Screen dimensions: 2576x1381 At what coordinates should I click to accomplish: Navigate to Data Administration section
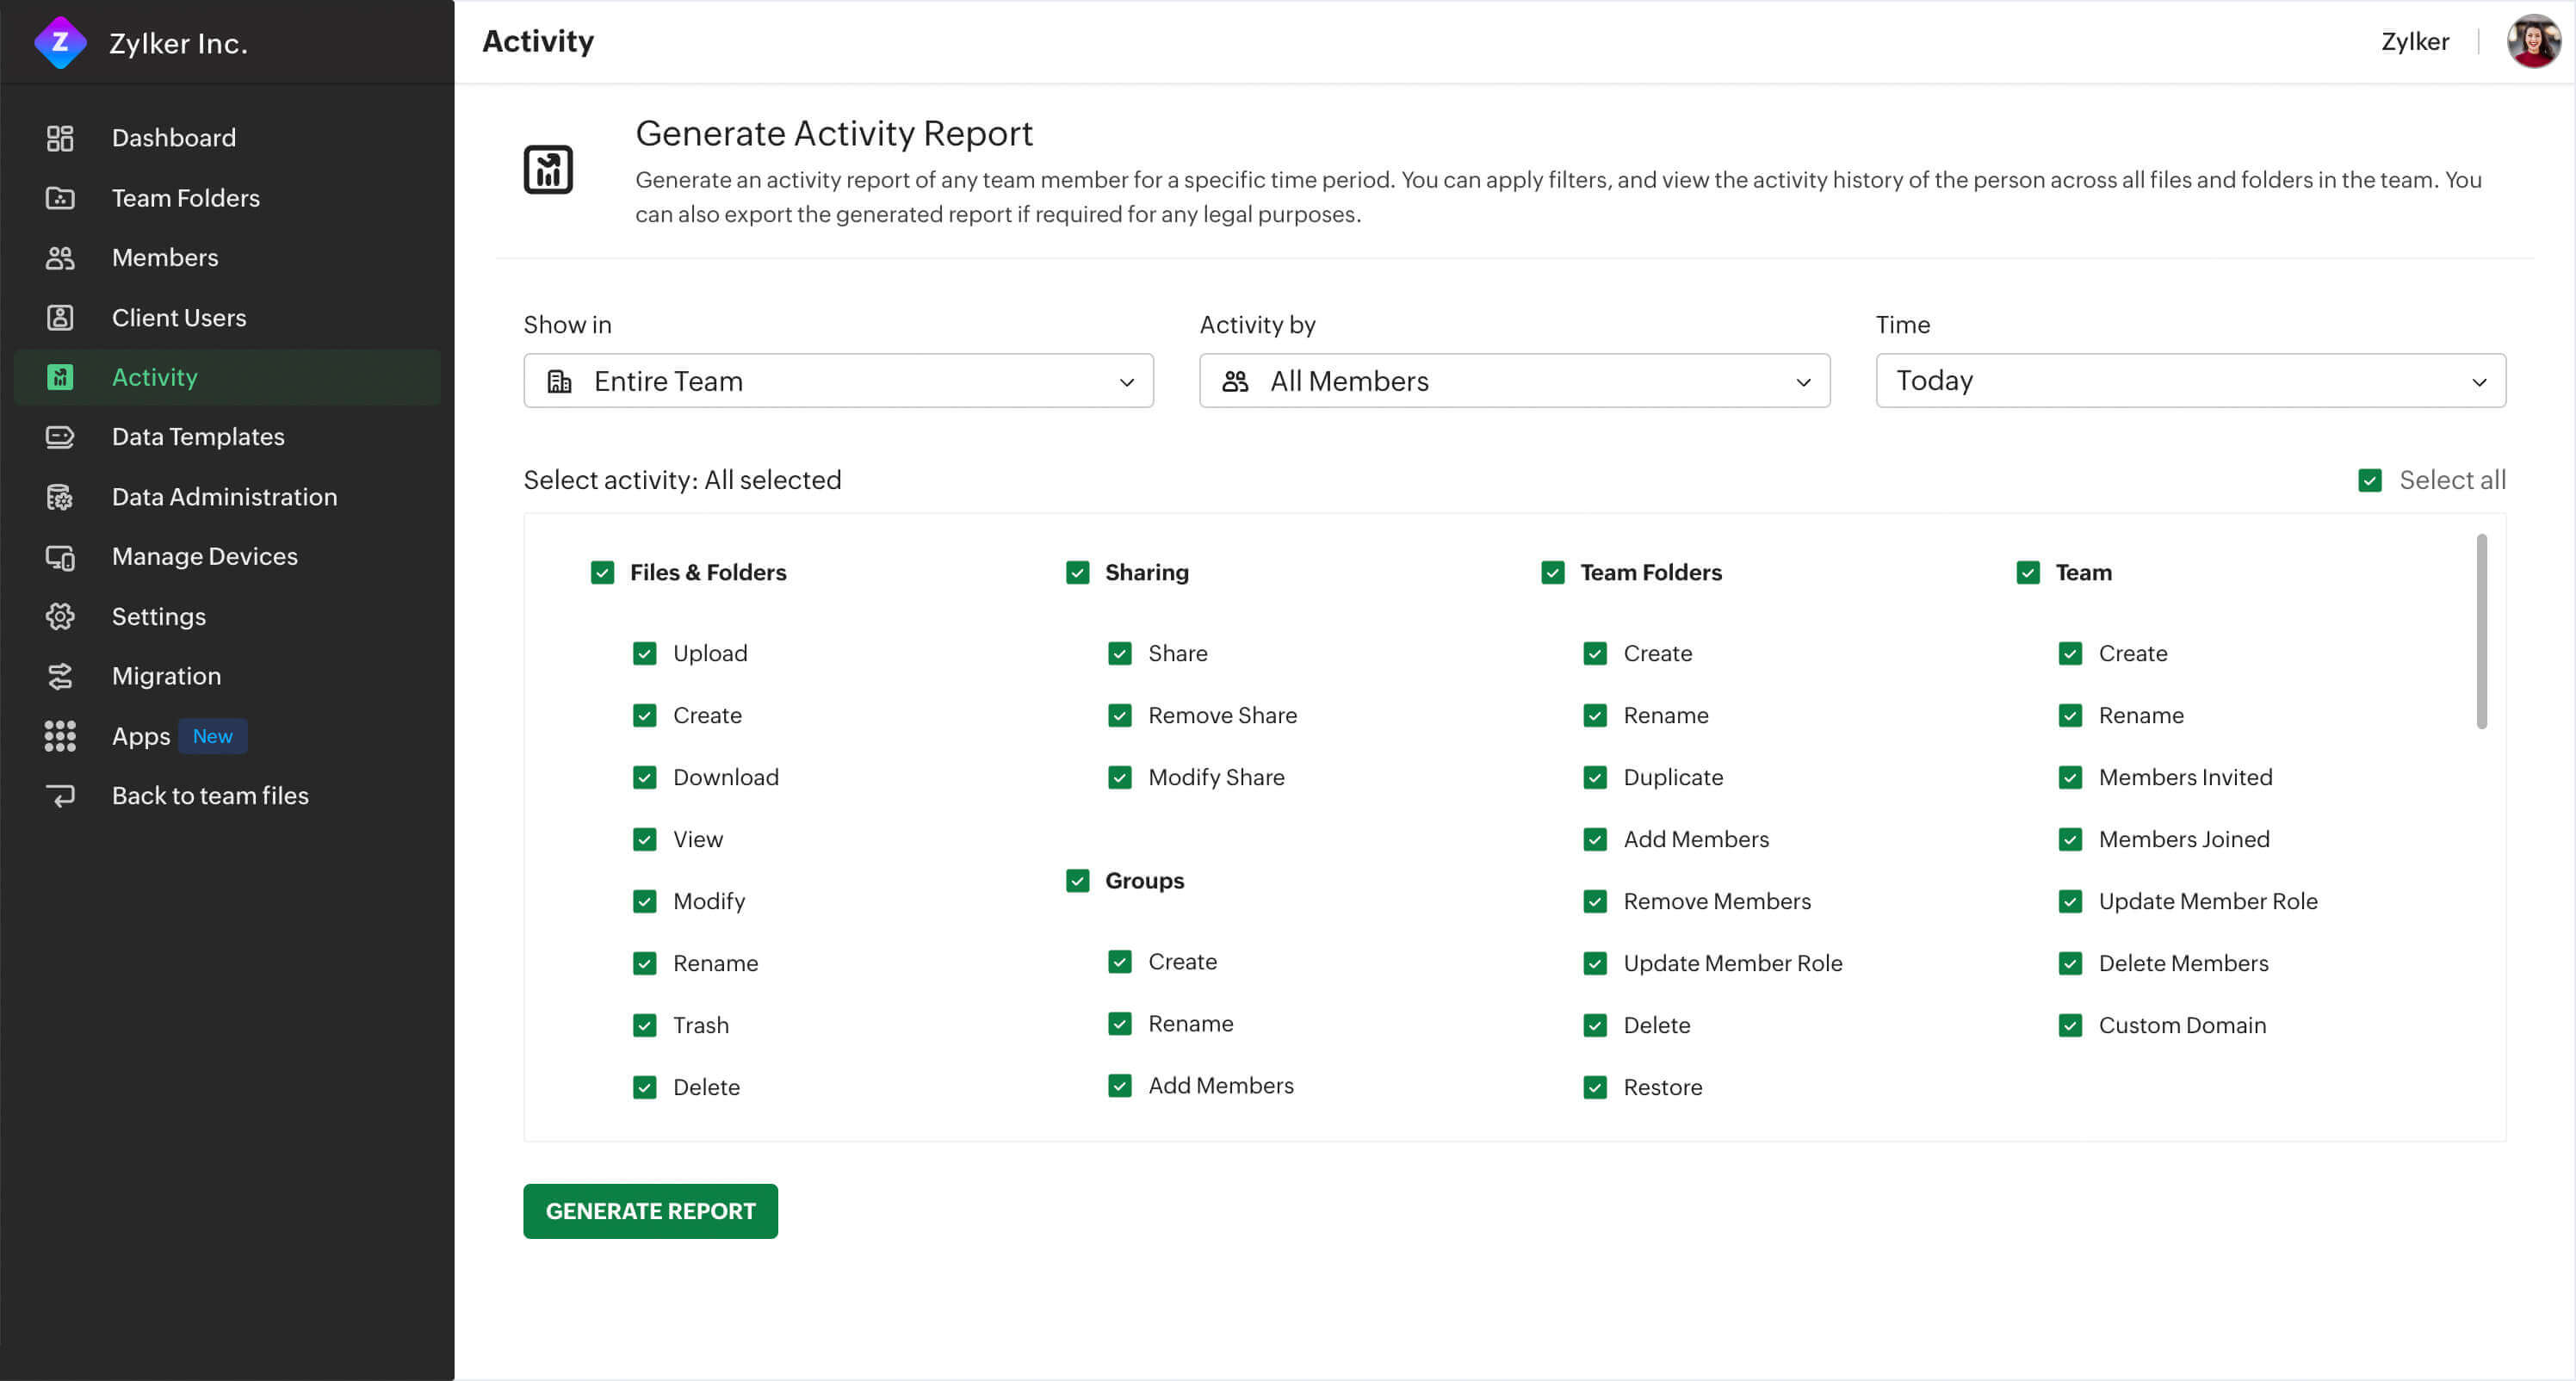223,496
